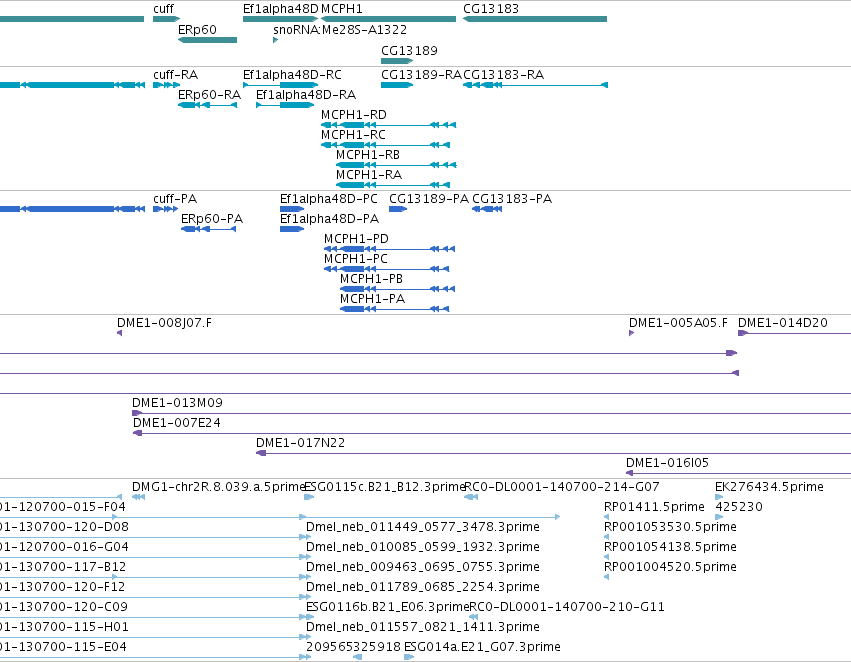Click Dmel_neb_011557_0821_1411.3prime
Image resolution: width=851 pixels, height=662 pixels.
pos(422,627)
